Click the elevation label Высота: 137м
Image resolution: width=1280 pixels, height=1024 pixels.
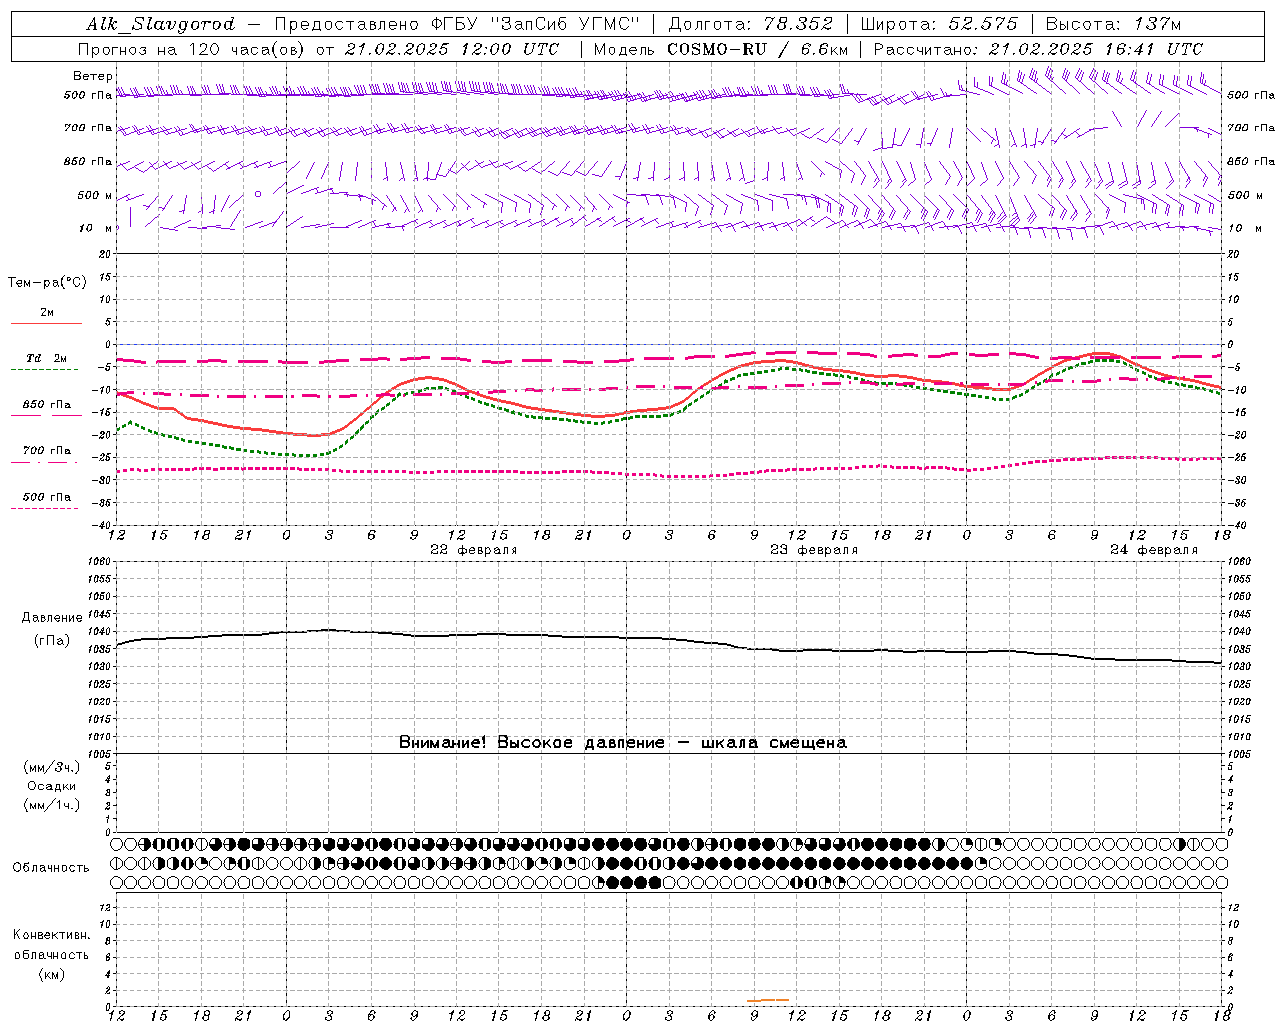(1113, 24)
